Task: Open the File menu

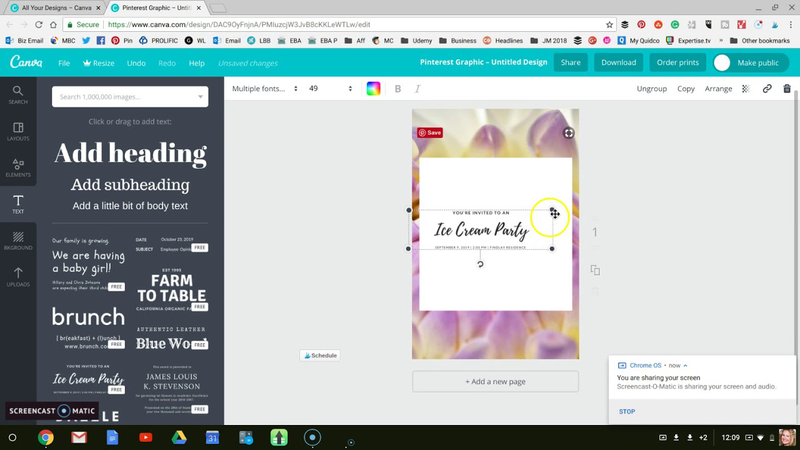Action: [x=64, y=63]
